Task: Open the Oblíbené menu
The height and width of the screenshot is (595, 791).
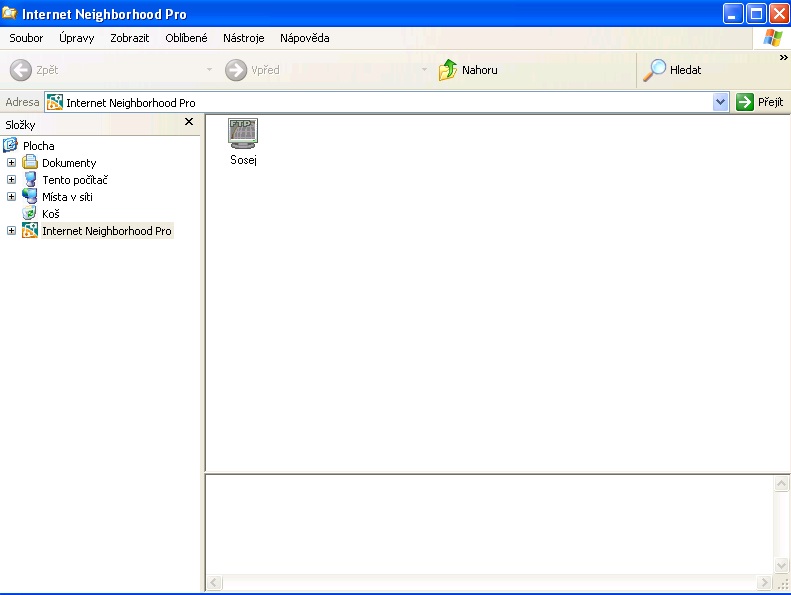Action: pyautogui.click(x=186, y=38)
